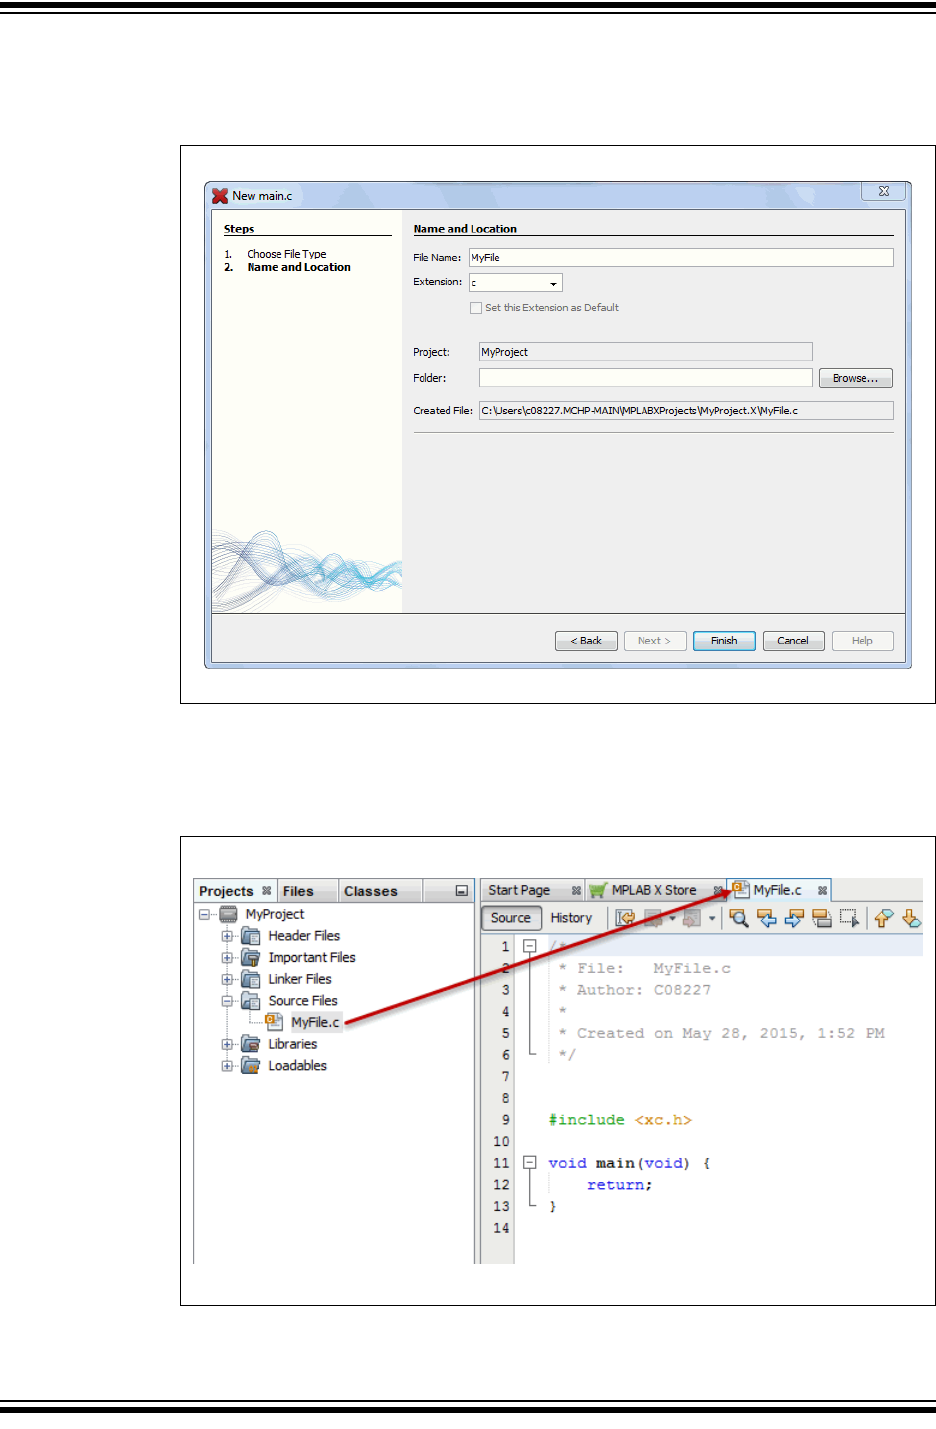Click the MyProject chip icon in tree
The height and width of the screenshot is (1429, 936).
229,914
